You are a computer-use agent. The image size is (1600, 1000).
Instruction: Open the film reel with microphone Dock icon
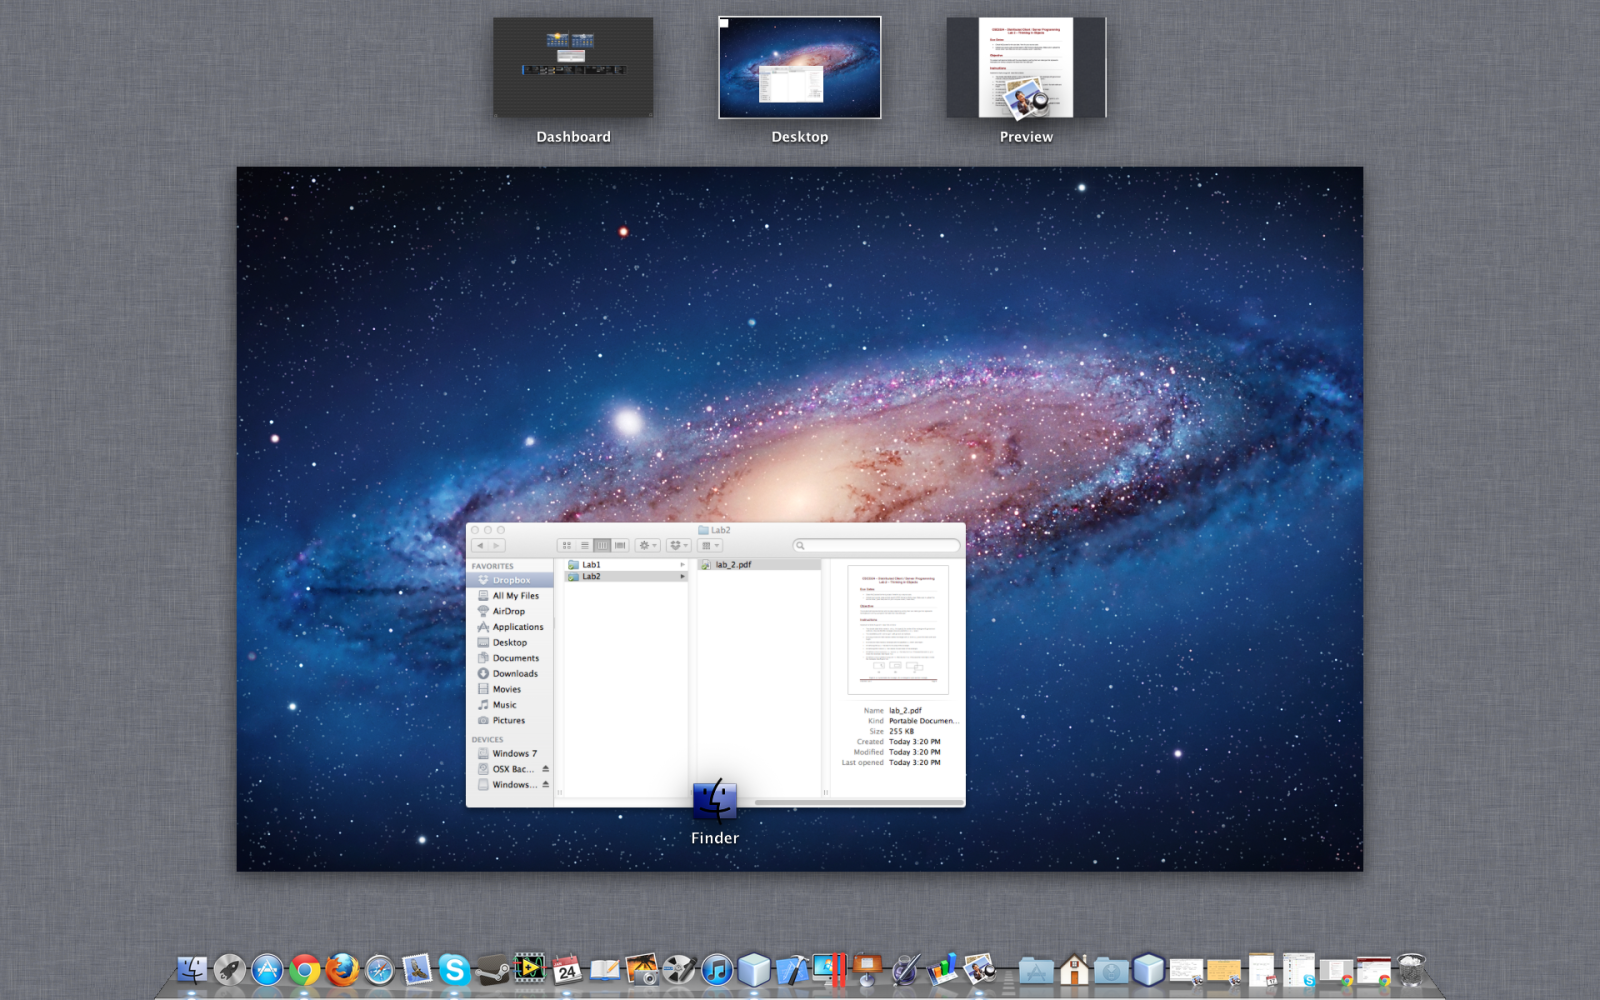pos(680,969)
